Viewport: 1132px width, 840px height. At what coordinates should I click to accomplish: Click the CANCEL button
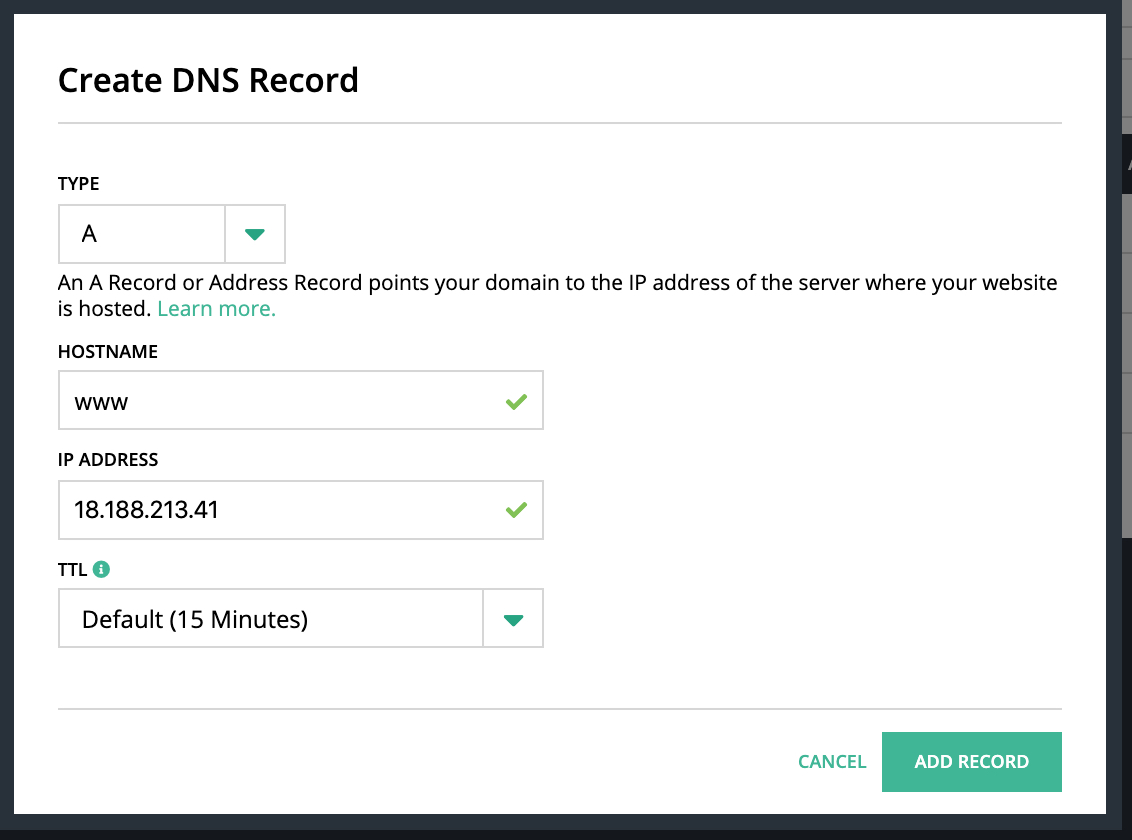(832, 761)
